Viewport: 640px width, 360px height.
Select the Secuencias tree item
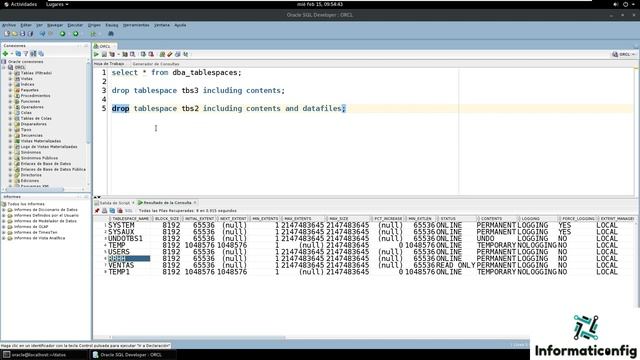(x=32, y=136)
